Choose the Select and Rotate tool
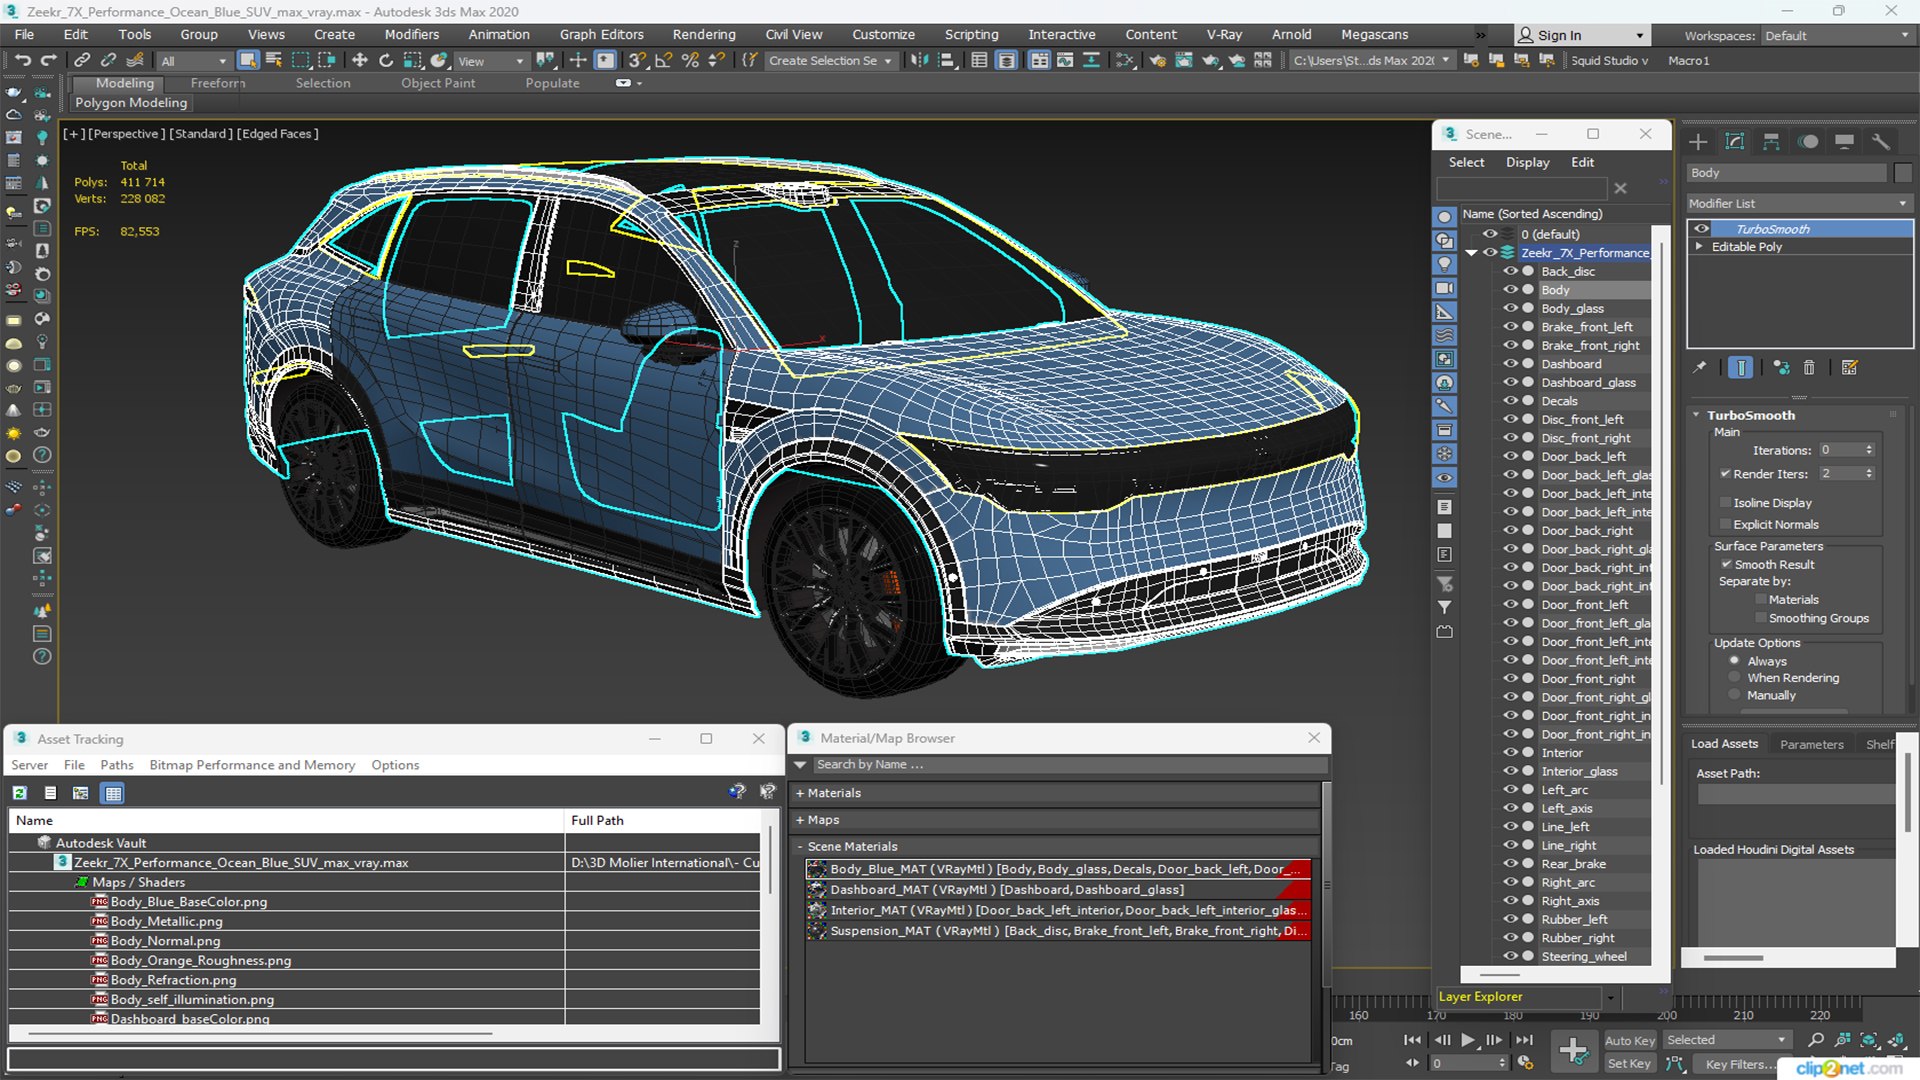Screen dimensions: 1920x1080 coord(386,61)
